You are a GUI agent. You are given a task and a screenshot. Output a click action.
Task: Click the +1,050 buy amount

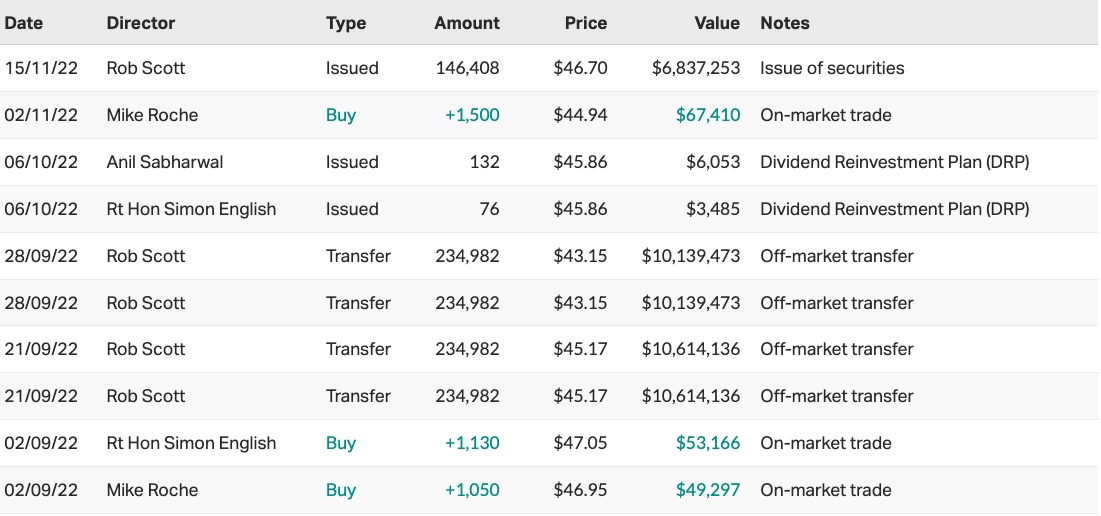click(472, 490)
